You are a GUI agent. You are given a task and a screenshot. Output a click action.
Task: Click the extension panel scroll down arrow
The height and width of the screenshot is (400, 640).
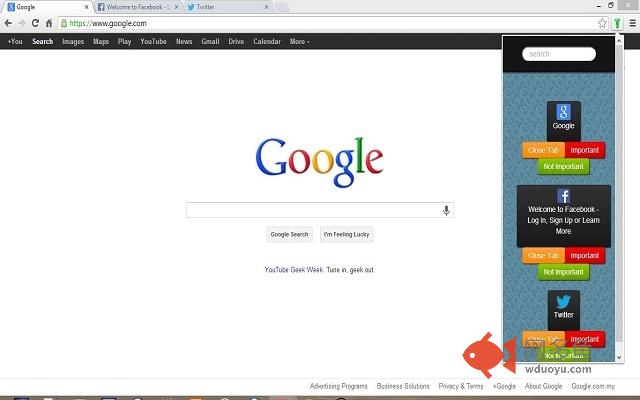619,357
